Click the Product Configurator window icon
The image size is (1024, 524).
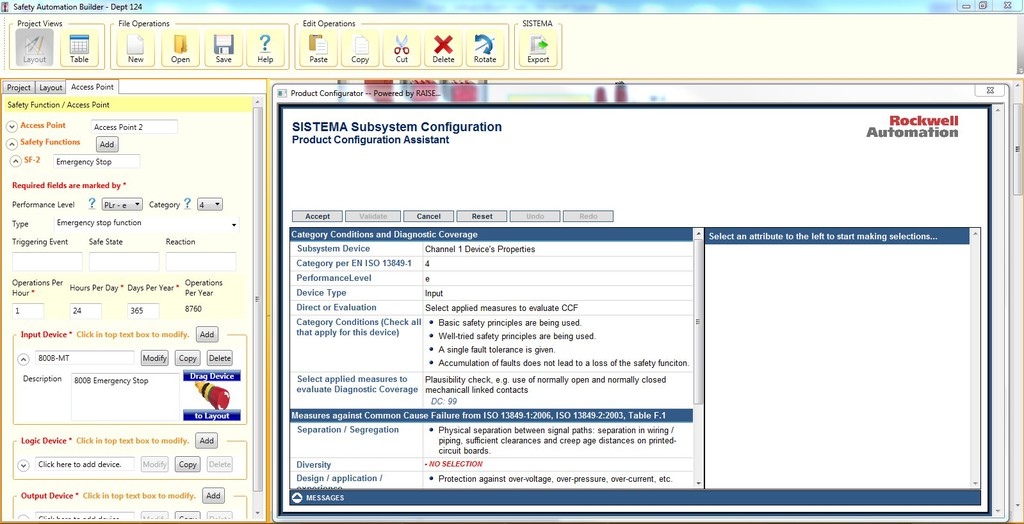(282, 93)
